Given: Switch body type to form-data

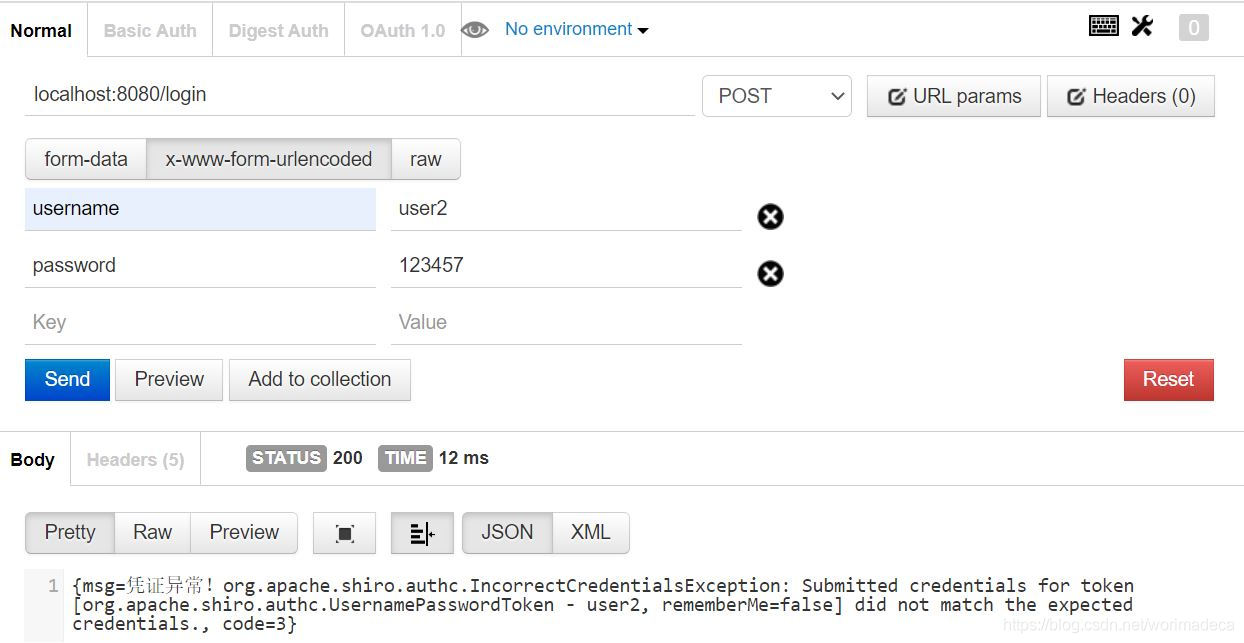Looking at the screenshot, I should (x=86, y=159).
